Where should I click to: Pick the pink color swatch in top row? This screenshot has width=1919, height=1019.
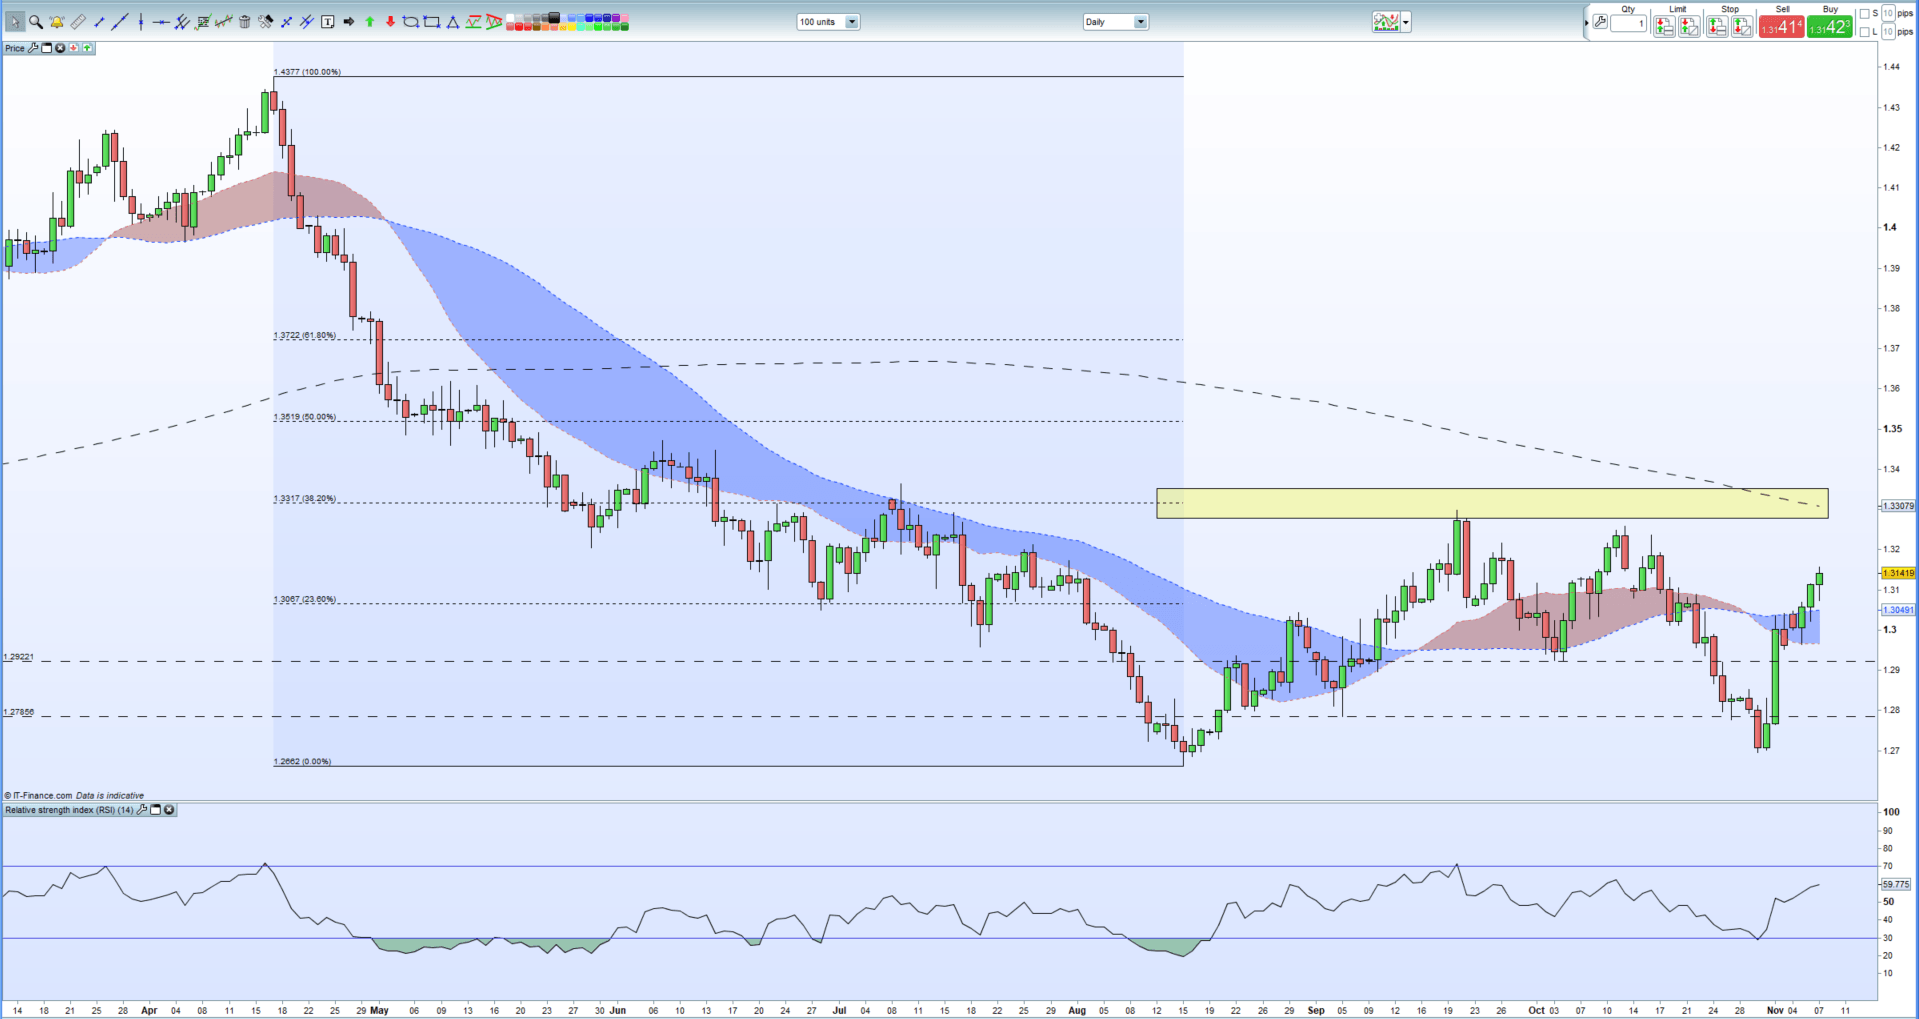624,17
